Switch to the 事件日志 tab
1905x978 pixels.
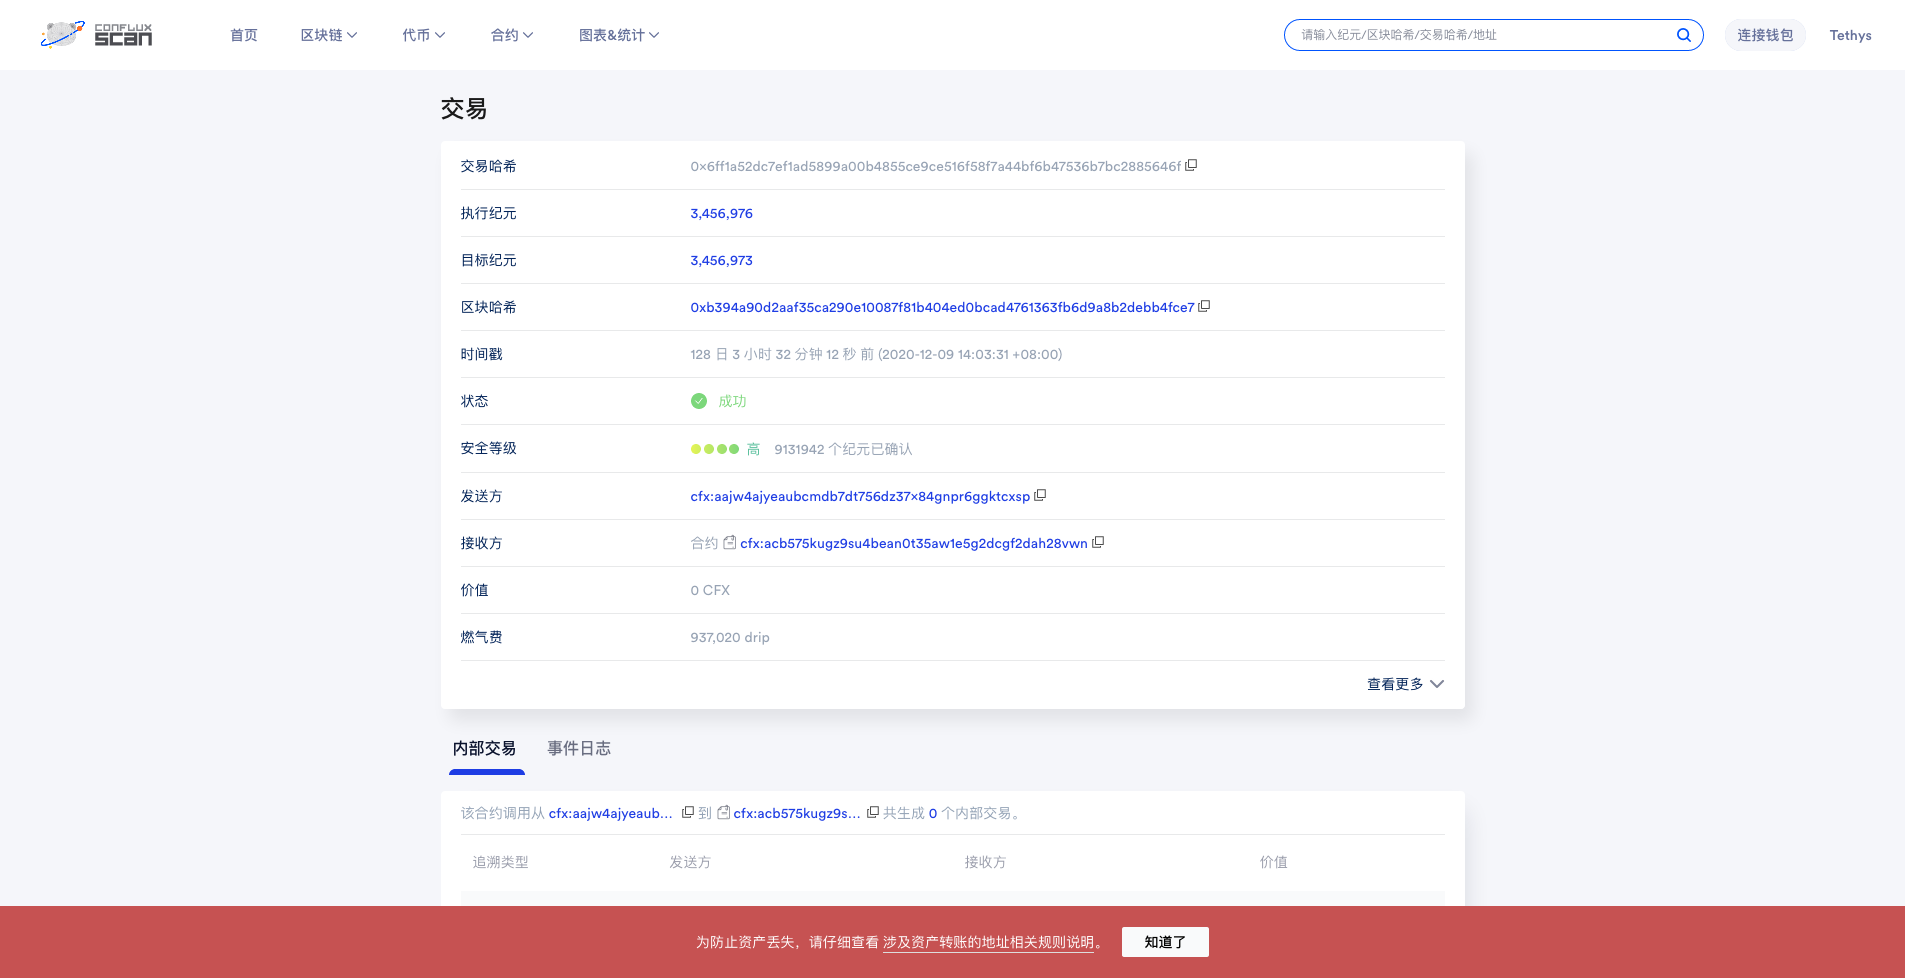click(x=579, y=749)
